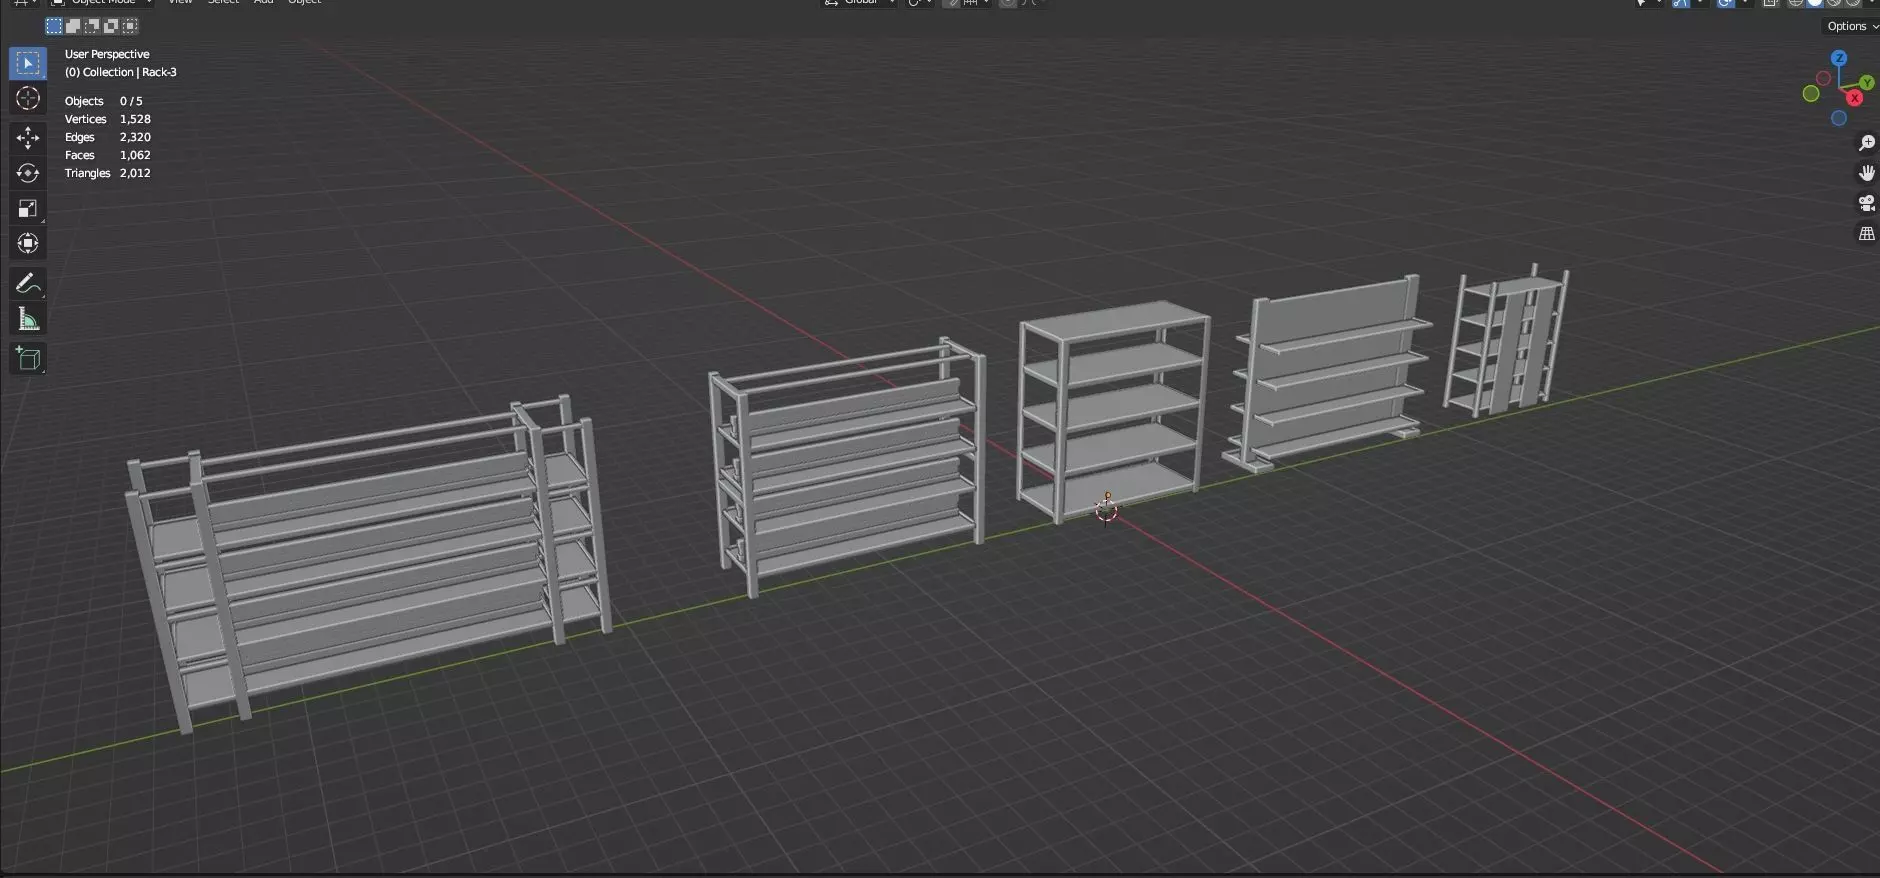Click the Vertices count '1,528'
1880x878 pixels.
click(x=135, y=119)
